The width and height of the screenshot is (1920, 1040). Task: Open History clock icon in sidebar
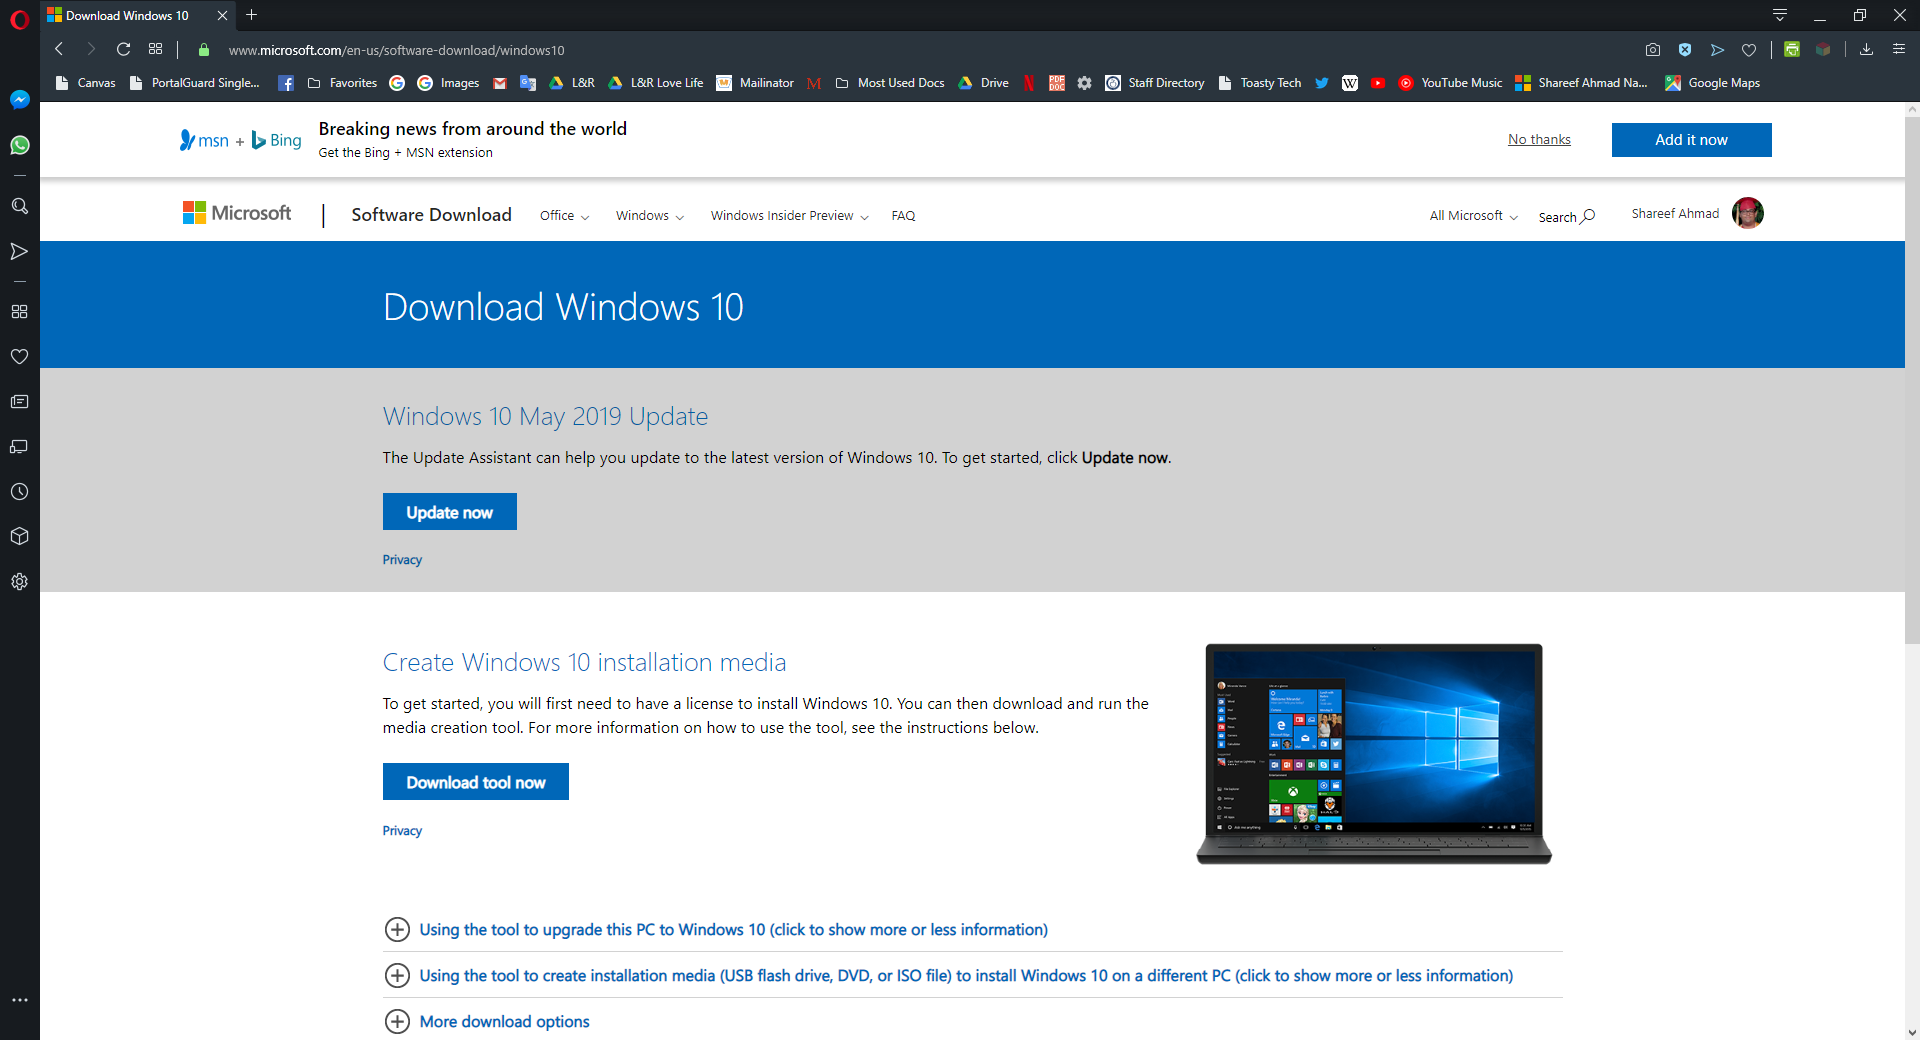coord(19,491)
